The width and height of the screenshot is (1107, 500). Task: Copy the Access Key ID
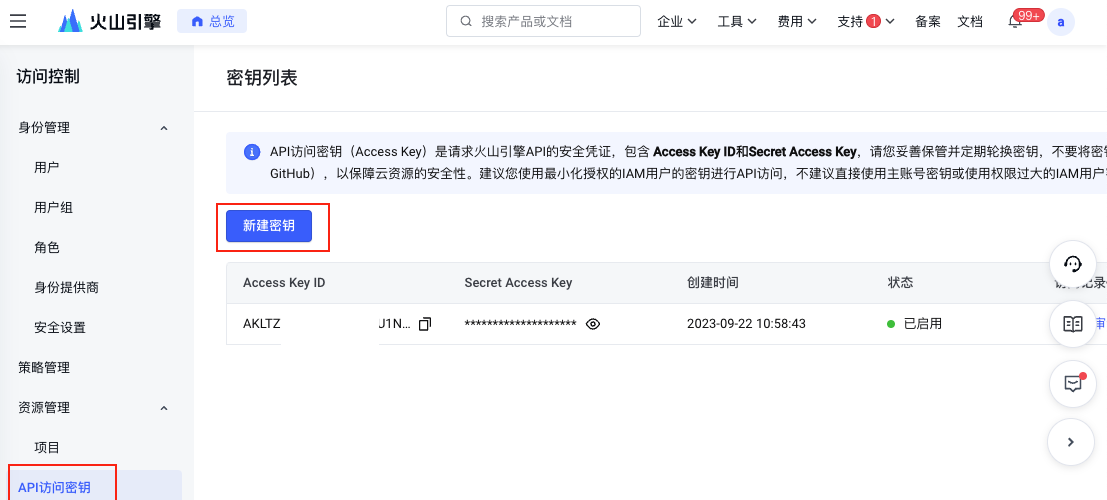coord(425,324)
